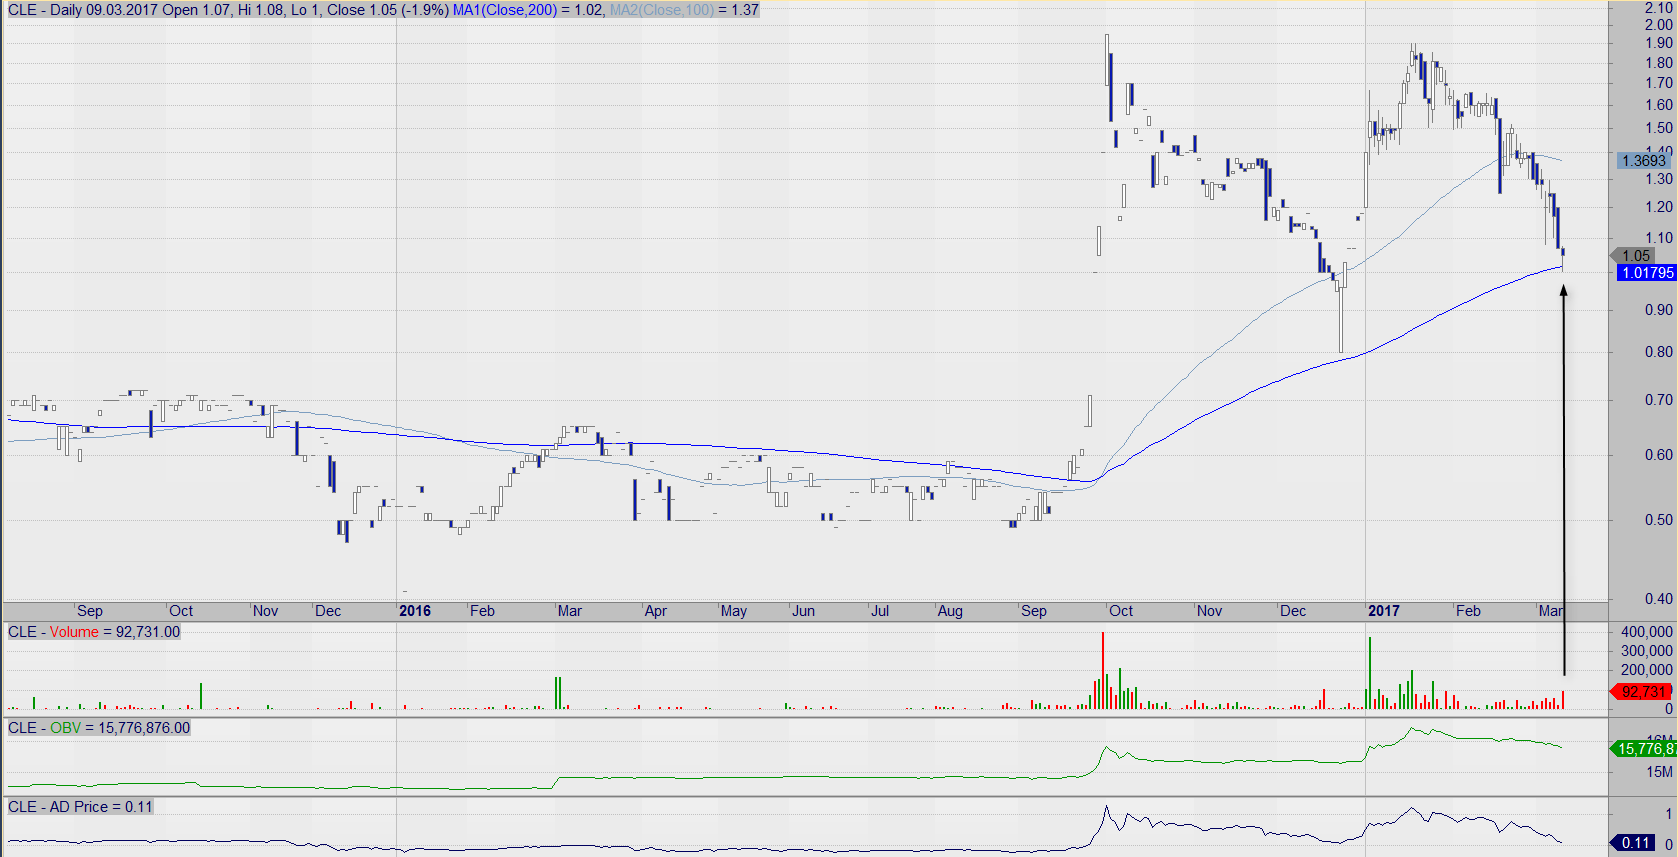
Task: Click the blue 1.01795 price tag
Action: [x=1646, y=273]
